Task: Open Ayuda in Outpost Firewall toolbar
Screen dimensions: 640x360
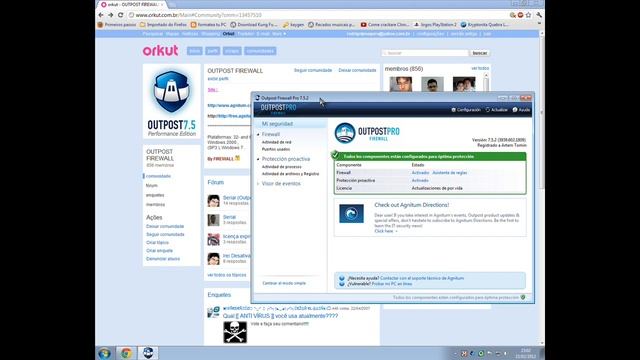Action: [521, 110]
